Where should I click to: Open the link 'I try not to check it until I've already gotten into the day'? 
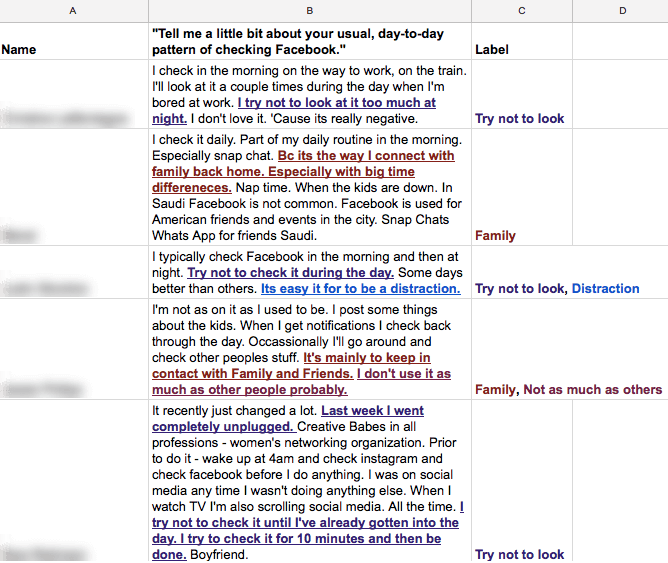pyautogui.click(x=308, y=531)
